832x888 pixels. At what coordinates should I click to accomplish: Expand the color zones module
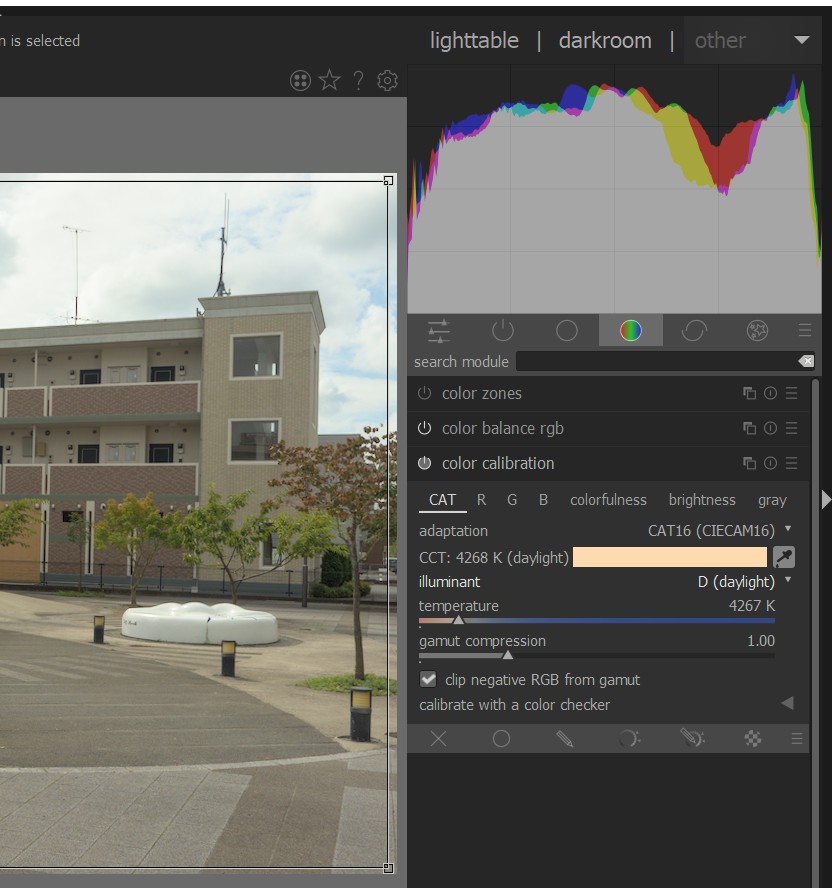pos(481,393)
